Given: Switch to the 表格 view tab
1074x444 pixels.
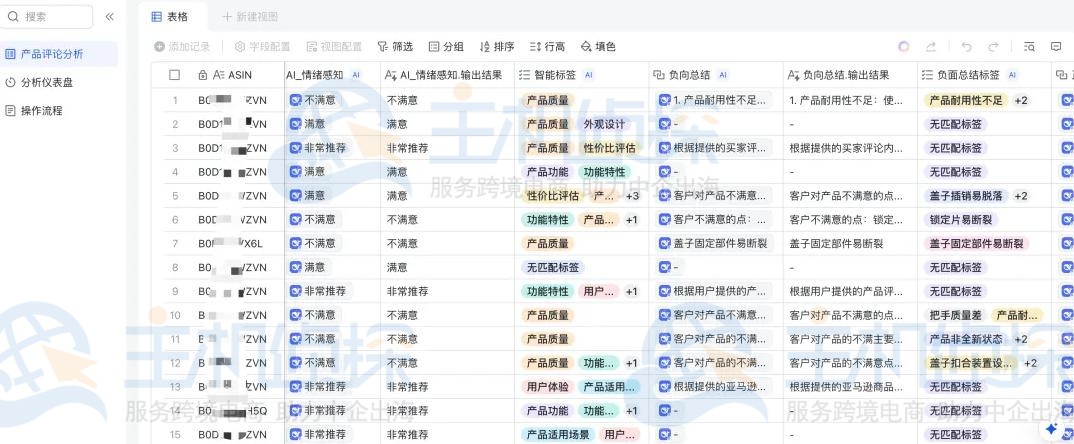Looking at the screenshot, I should pos(170,17).
